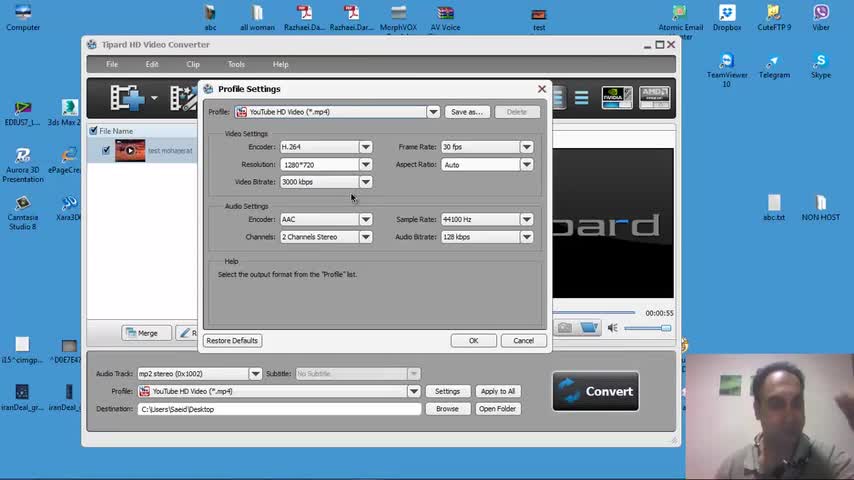Image resolution: width=854 pixels, height=480 pixels.
Task: Open Camtasia Studio 8 desktop icon
Action: pyautogui.click(x=22, y=212)
